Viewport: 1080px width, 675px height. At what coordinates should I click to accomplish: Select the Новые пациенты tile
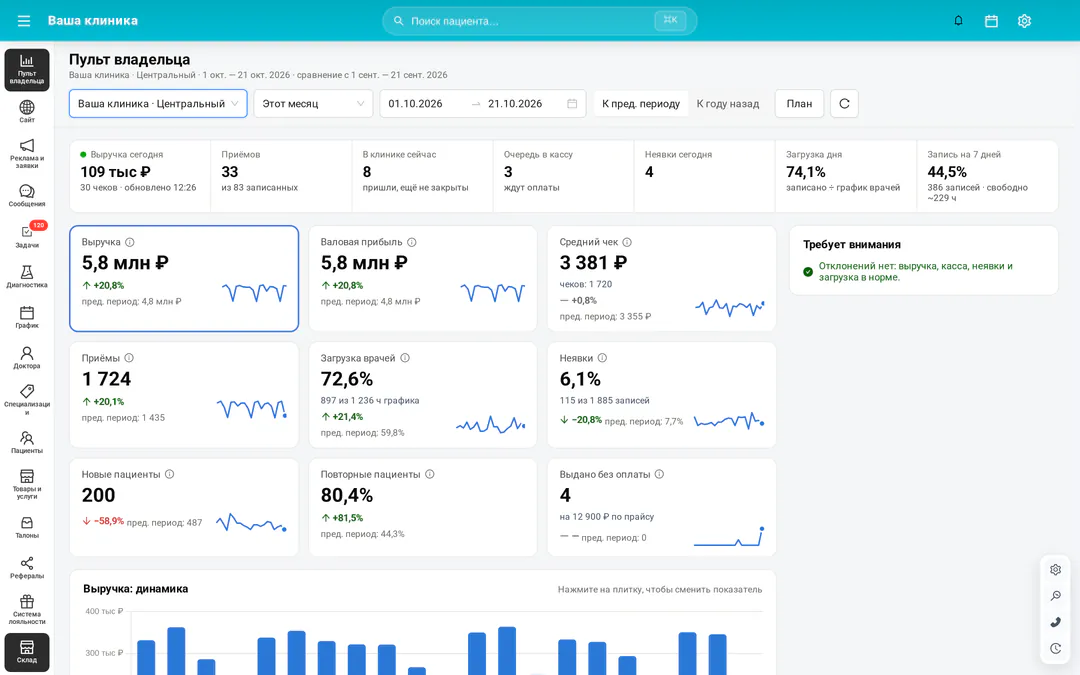(184, 507)
